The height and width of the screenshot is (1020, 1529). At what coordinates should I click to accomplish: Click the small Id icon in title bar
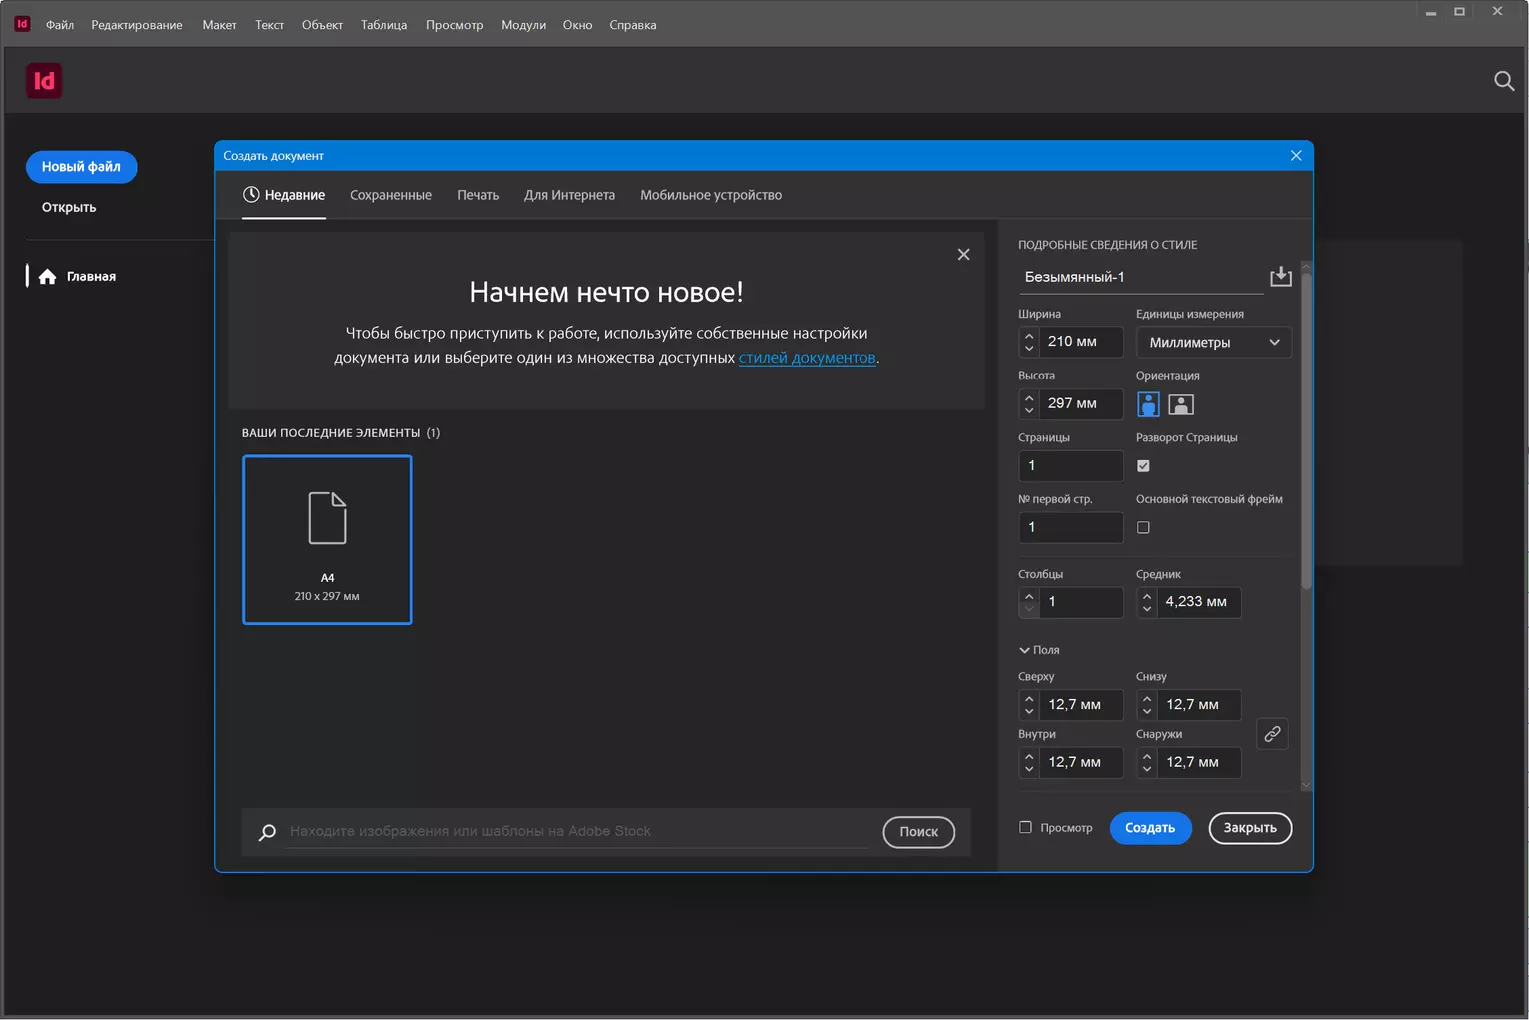[22, 24]
